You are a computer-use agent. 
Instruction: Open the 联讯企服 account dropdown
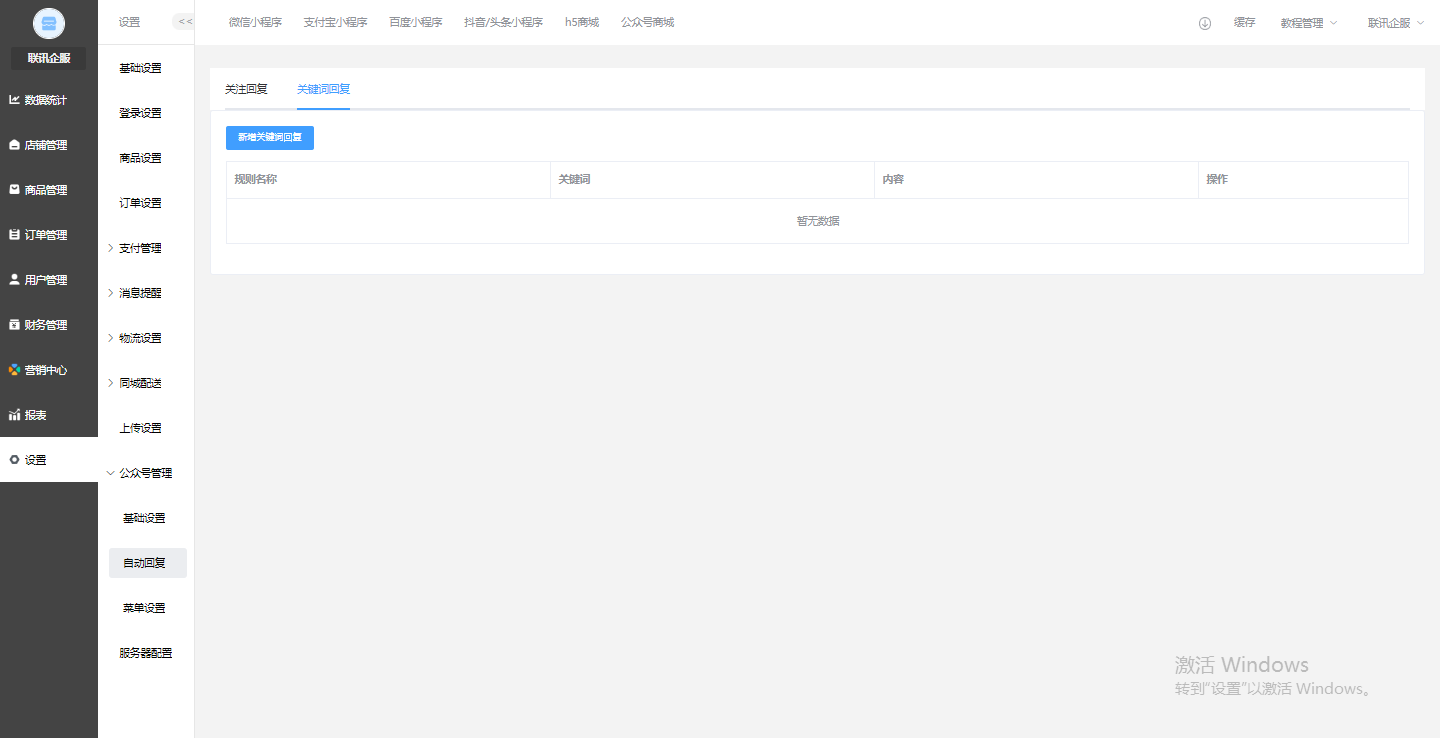point(1396,23)
